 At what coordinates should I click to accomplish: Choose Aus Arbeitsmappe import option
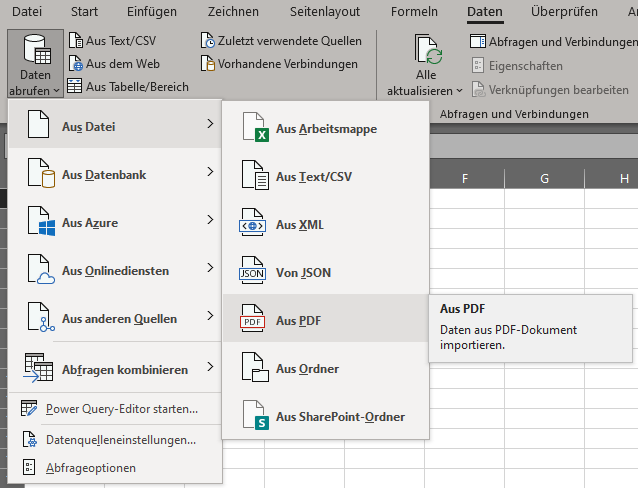tap(324, 129)
